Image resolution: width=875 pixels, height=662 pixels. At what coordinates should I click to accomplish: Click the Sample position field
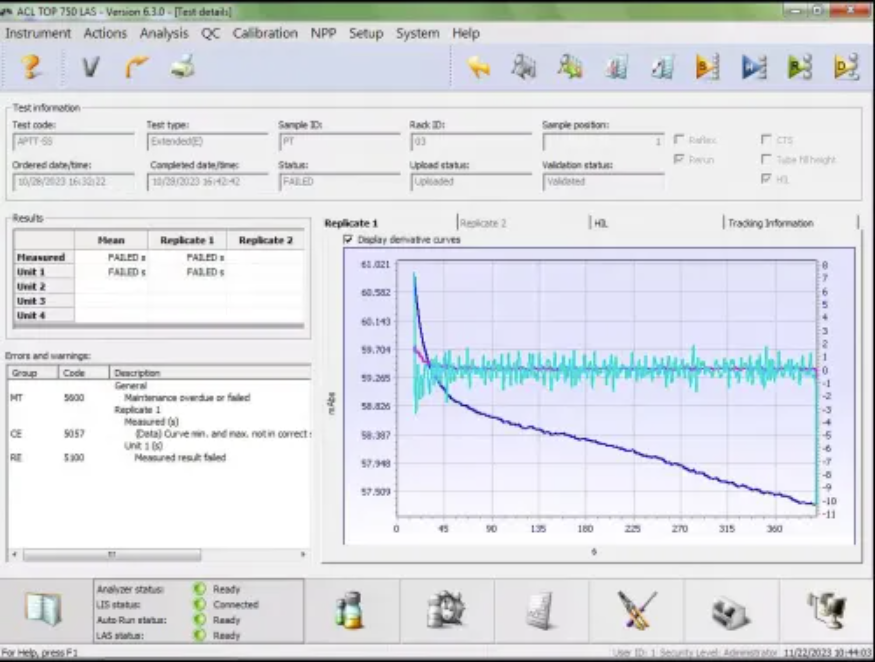click(603, 142)
